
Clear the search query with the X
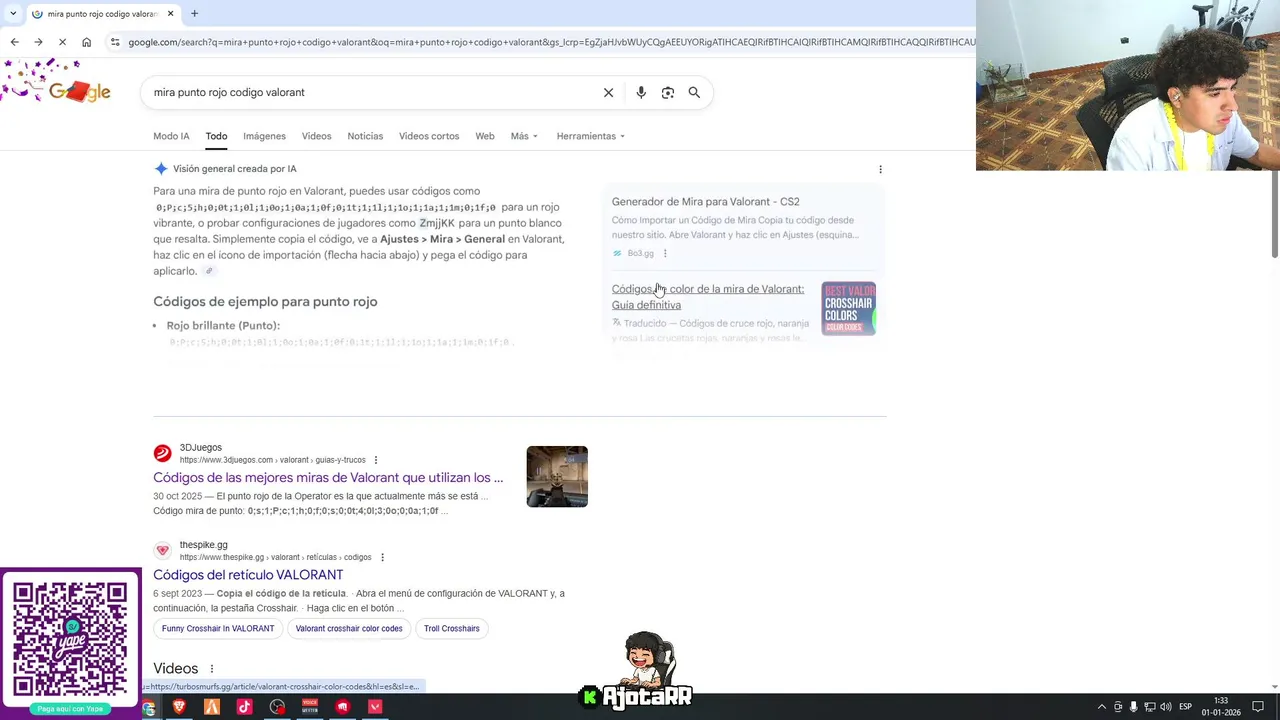click(x=608, y=92)
